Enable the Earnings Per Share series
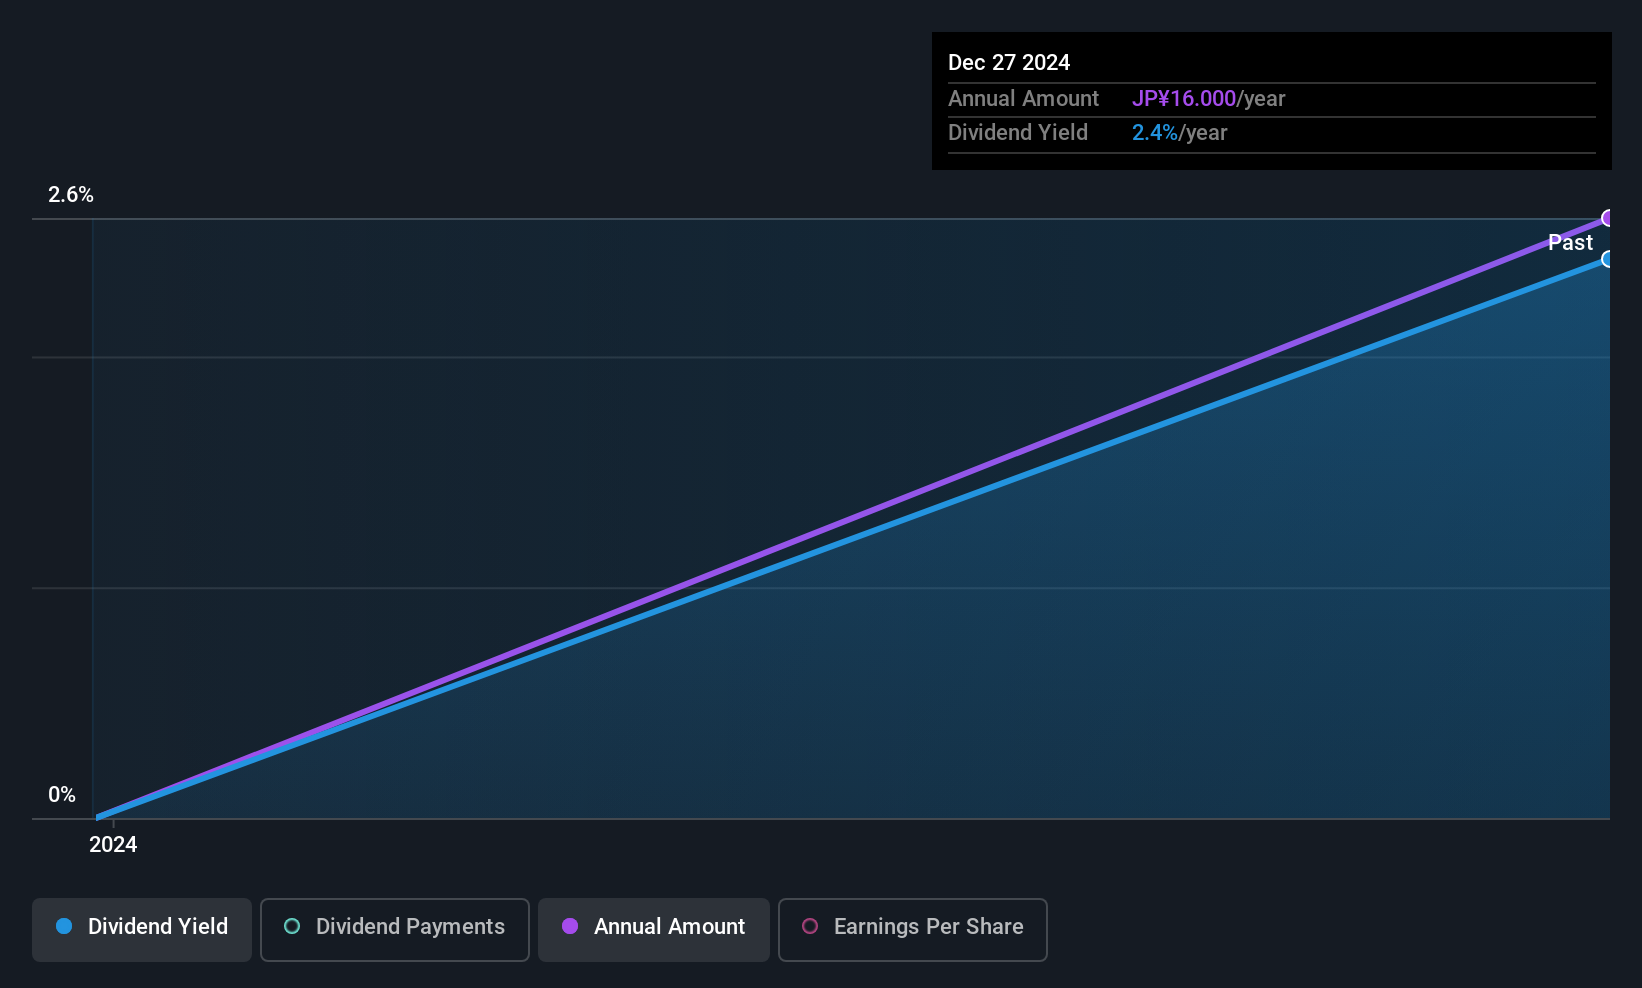Image resolution: width=1642 pixels, height=988 pixels. tap(913, 930)
